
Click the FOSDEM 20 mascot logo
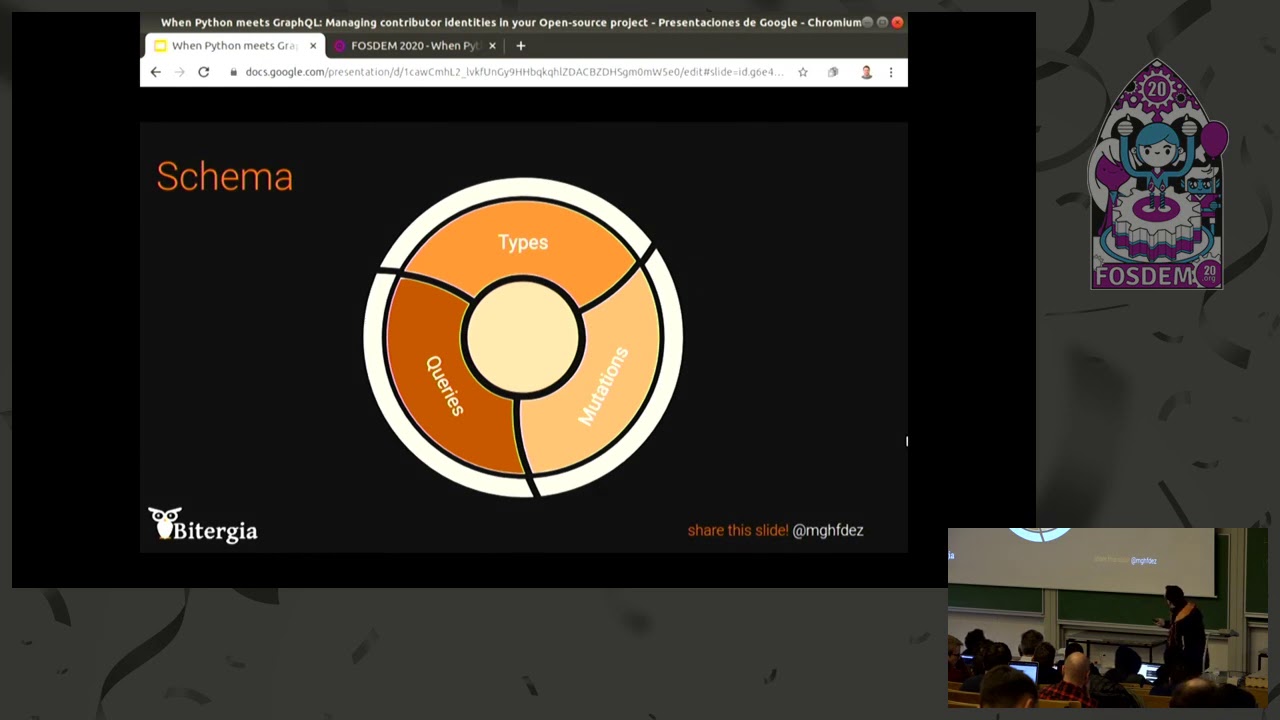pyautogui.click(x=1157, y=175)
